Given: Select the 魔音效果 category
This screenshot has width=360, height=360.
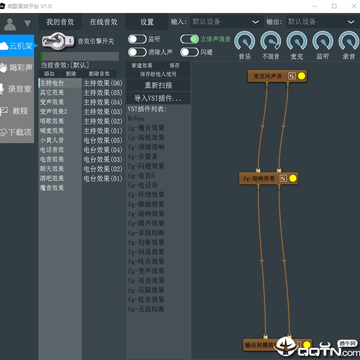Looking at the screenshot, I should [60, 188].
